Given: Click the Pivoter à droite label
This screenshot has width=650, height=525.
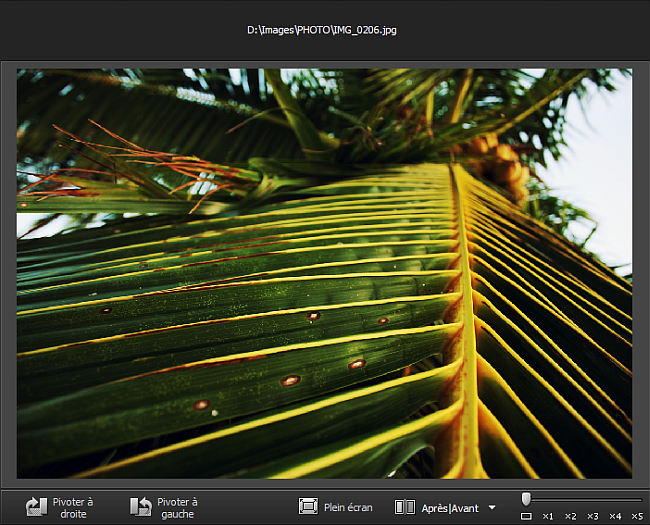Looking at the screenshot, I should [x=73, y=508].
